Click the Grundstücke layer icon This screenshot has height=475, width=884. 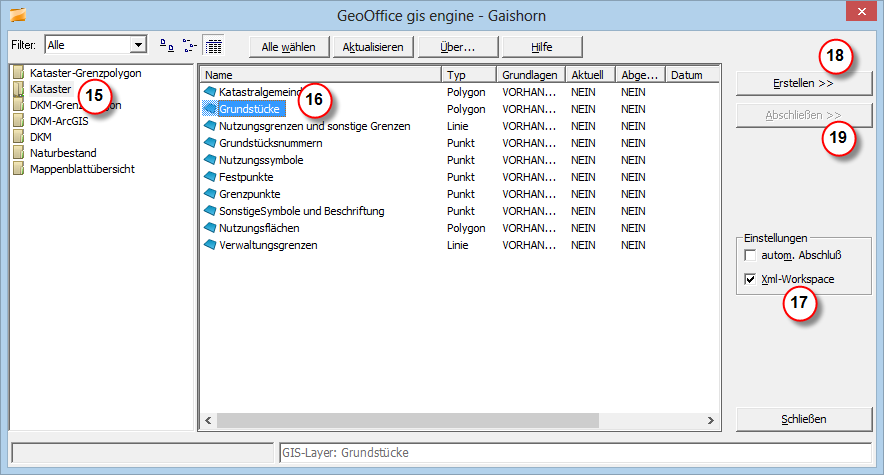click(210, 108)
